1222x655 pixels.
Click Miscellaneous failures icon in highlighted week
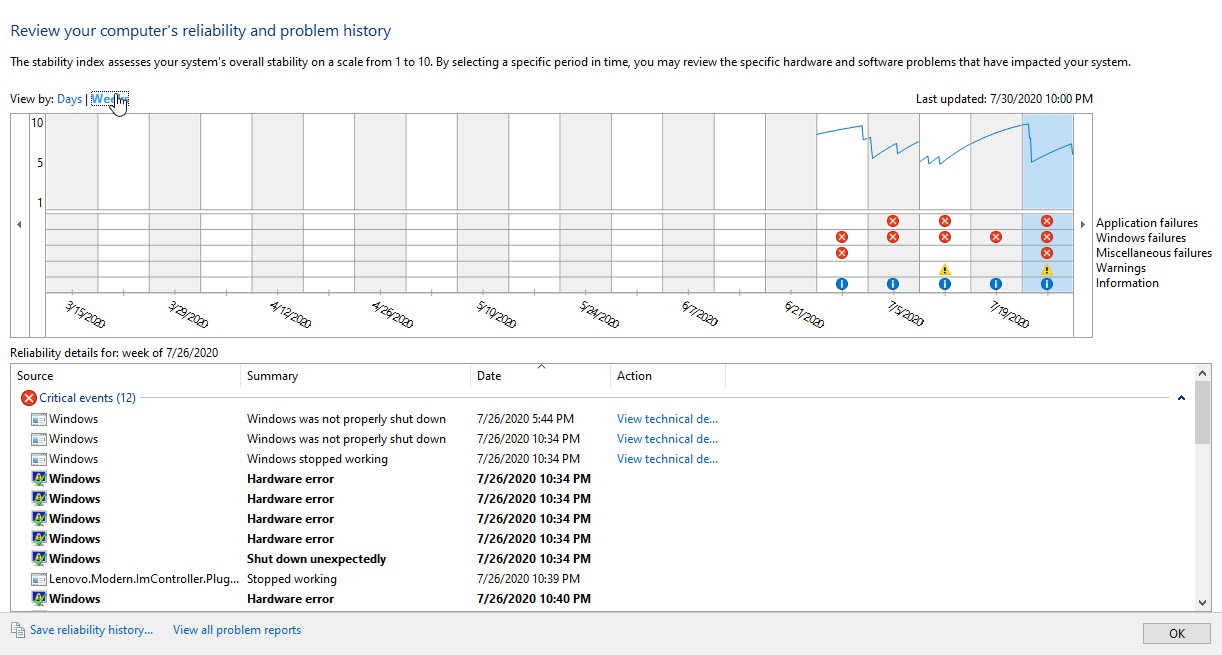1046,253
